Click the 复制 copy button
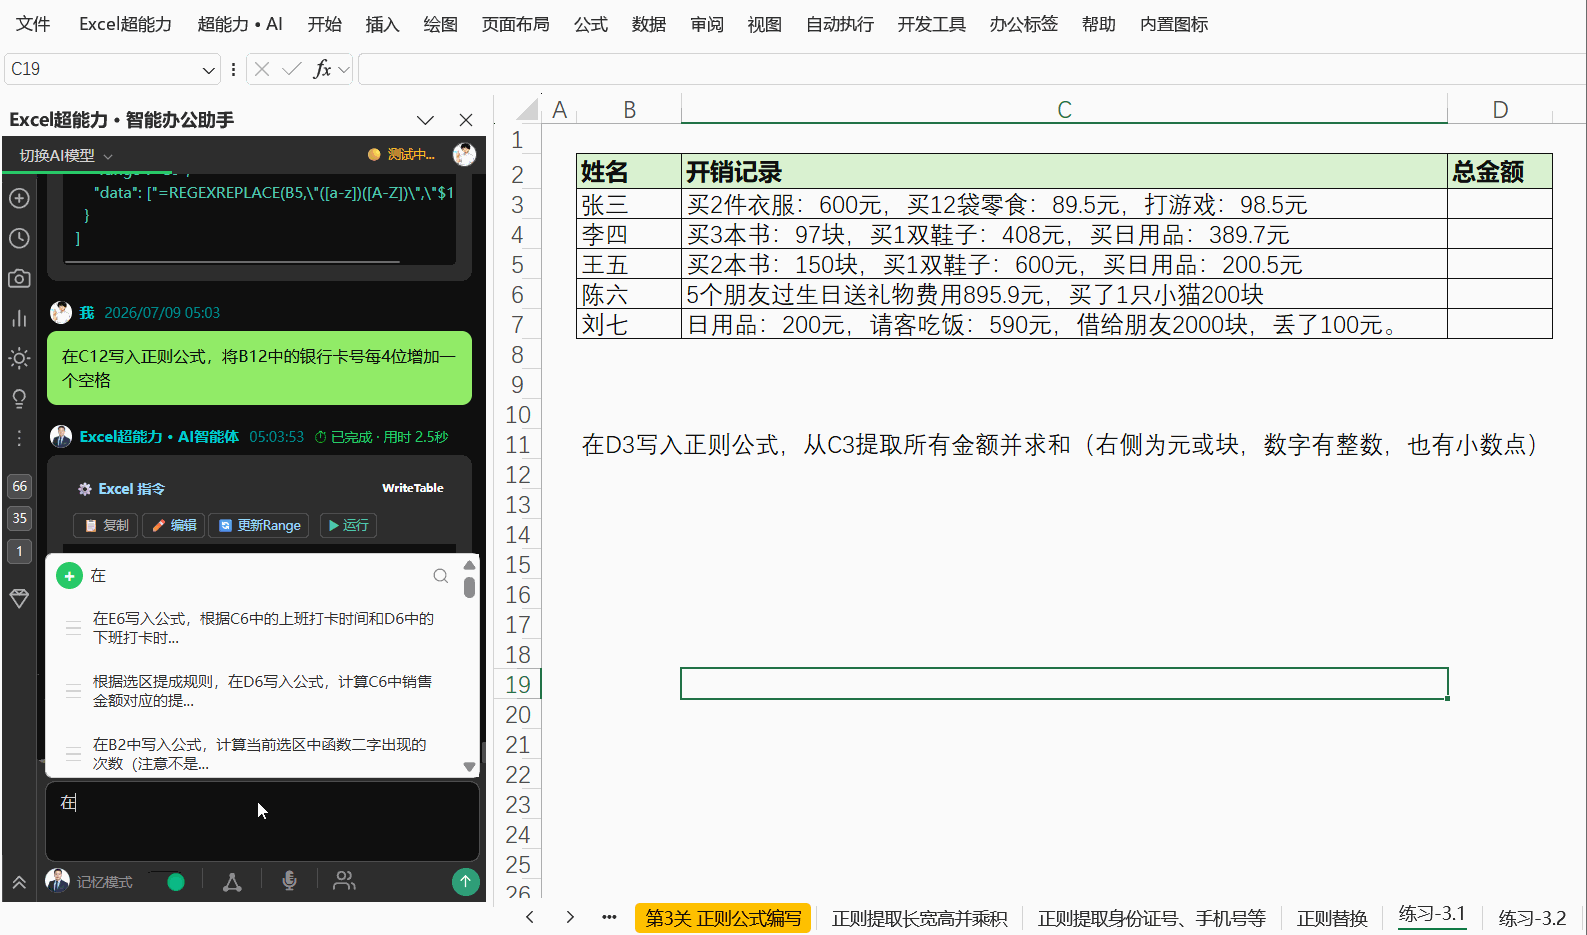The height and width of the screenshot is (935, 1587). [x=106, y=525]
